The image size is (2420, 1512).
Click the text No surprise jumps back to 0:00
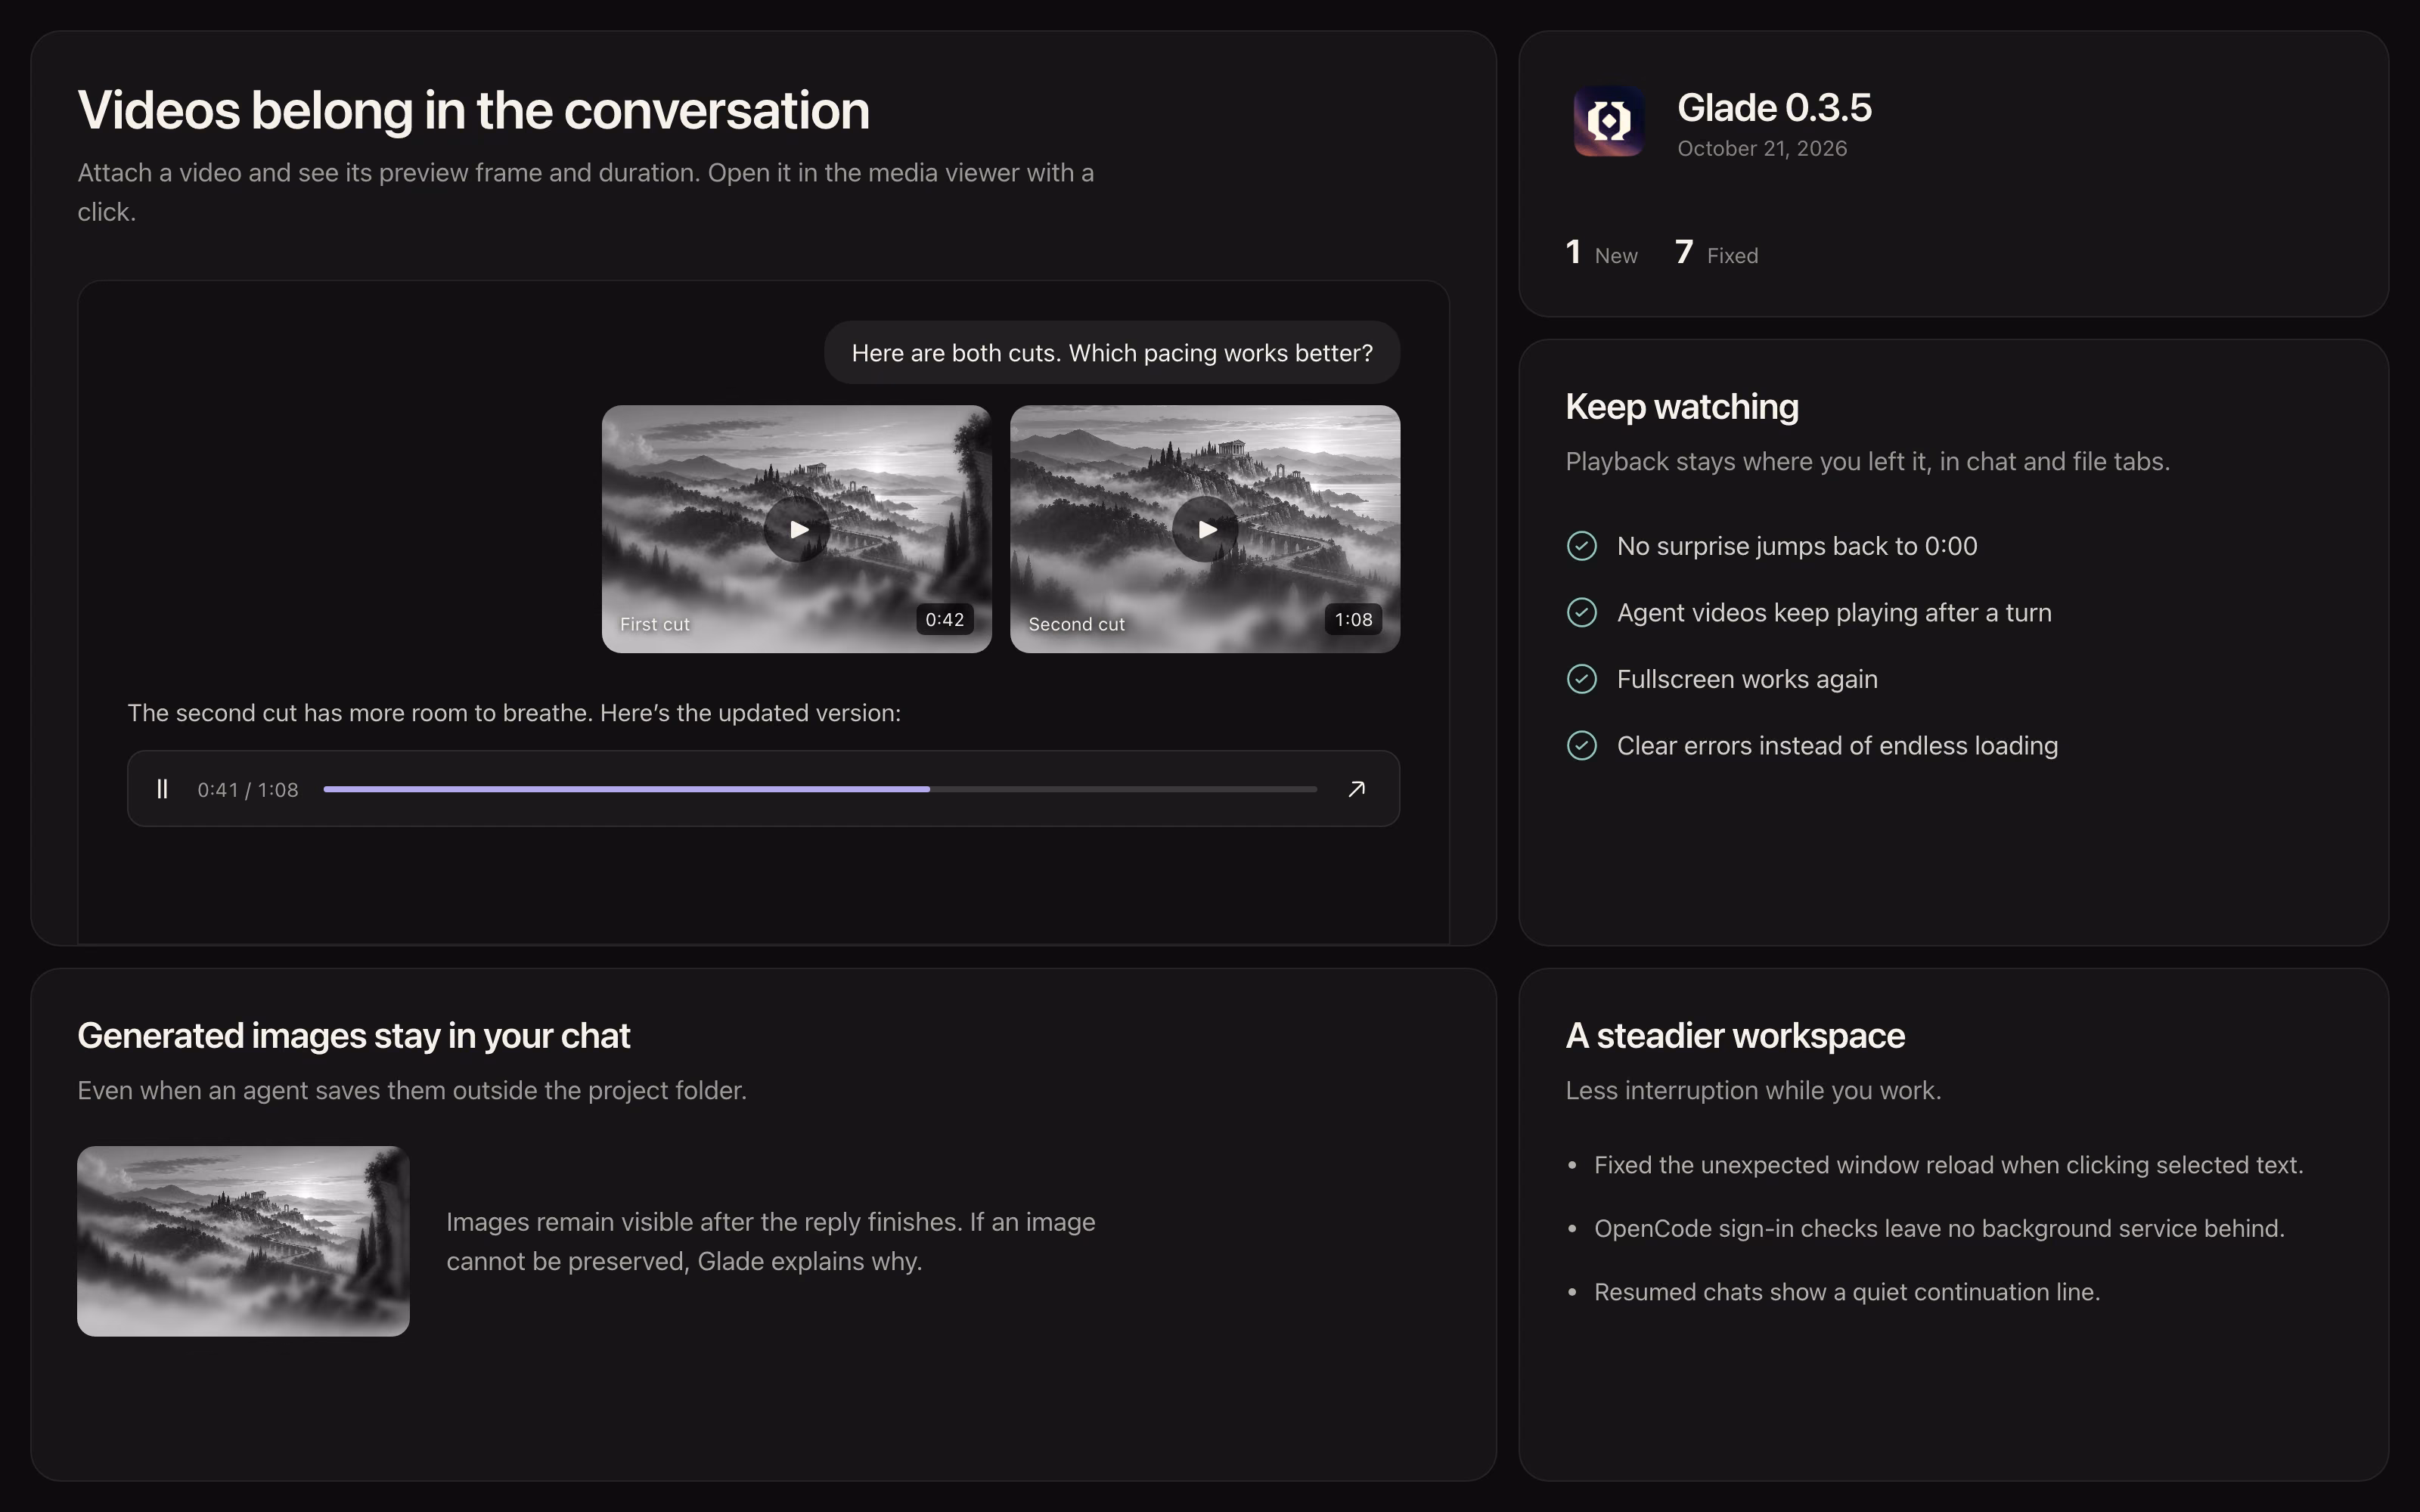coord(1797,546)
